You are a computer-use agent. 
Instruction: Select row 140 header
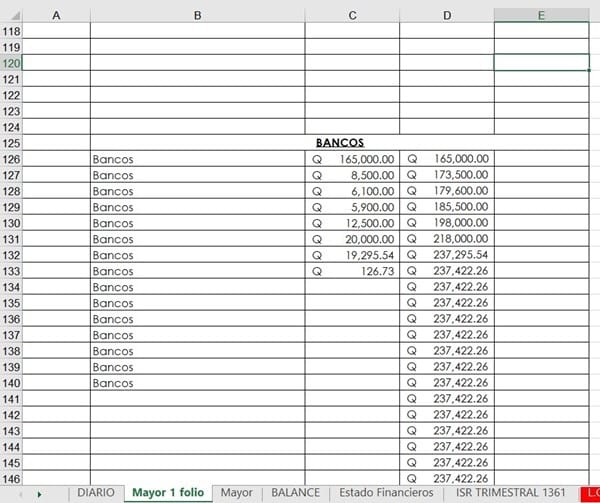point(11,383)
